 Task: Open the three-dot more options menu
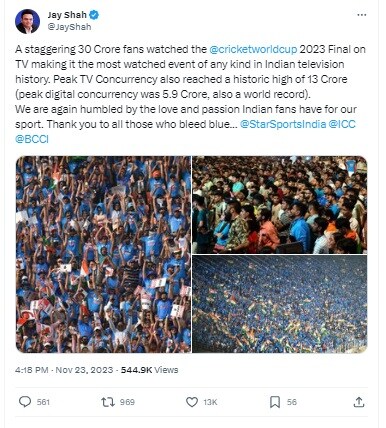362,15
